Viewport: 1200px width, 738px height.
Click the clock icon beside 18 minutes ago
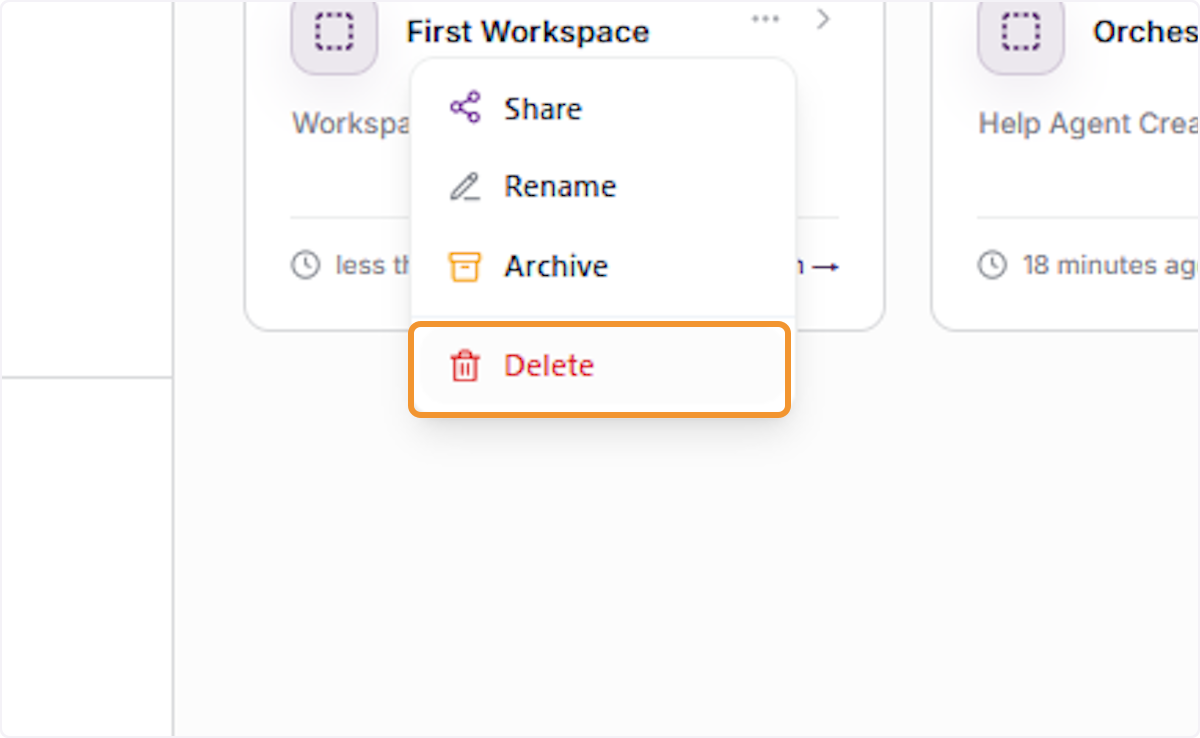click(992, 265)
